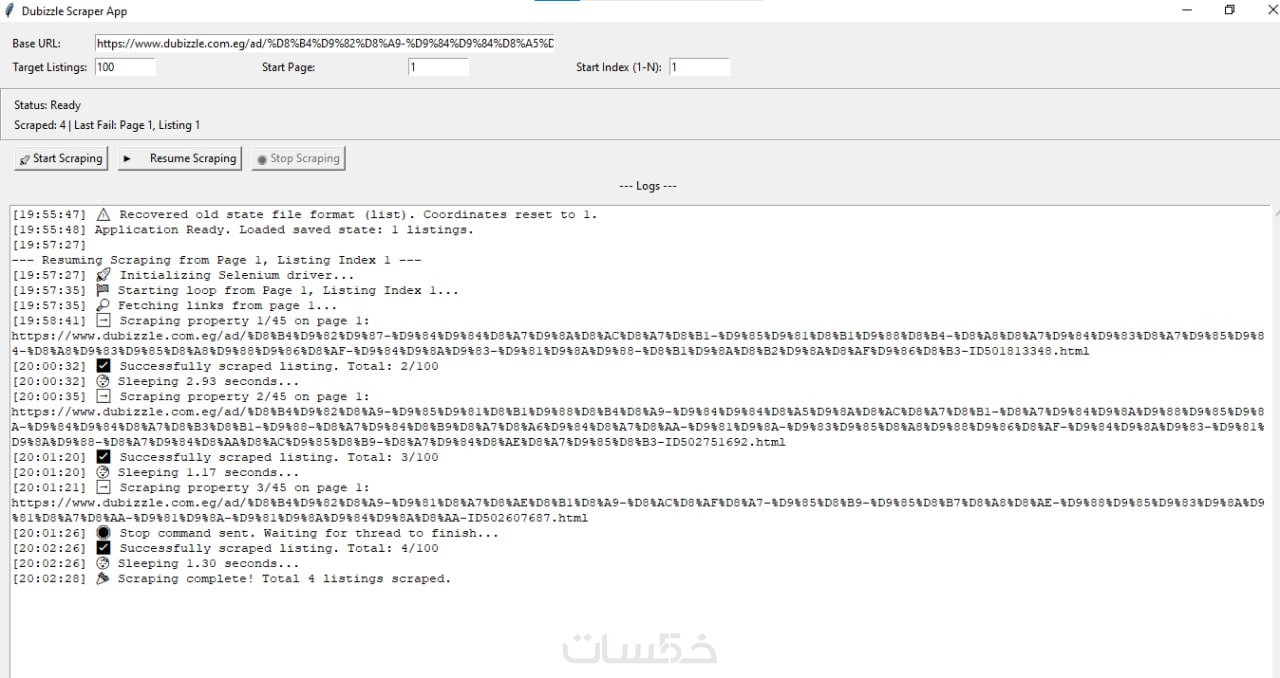Click log line Application Ready. Loaded saved state
Viewport: 1280px width, 678px height.
[x=243, y=229]
